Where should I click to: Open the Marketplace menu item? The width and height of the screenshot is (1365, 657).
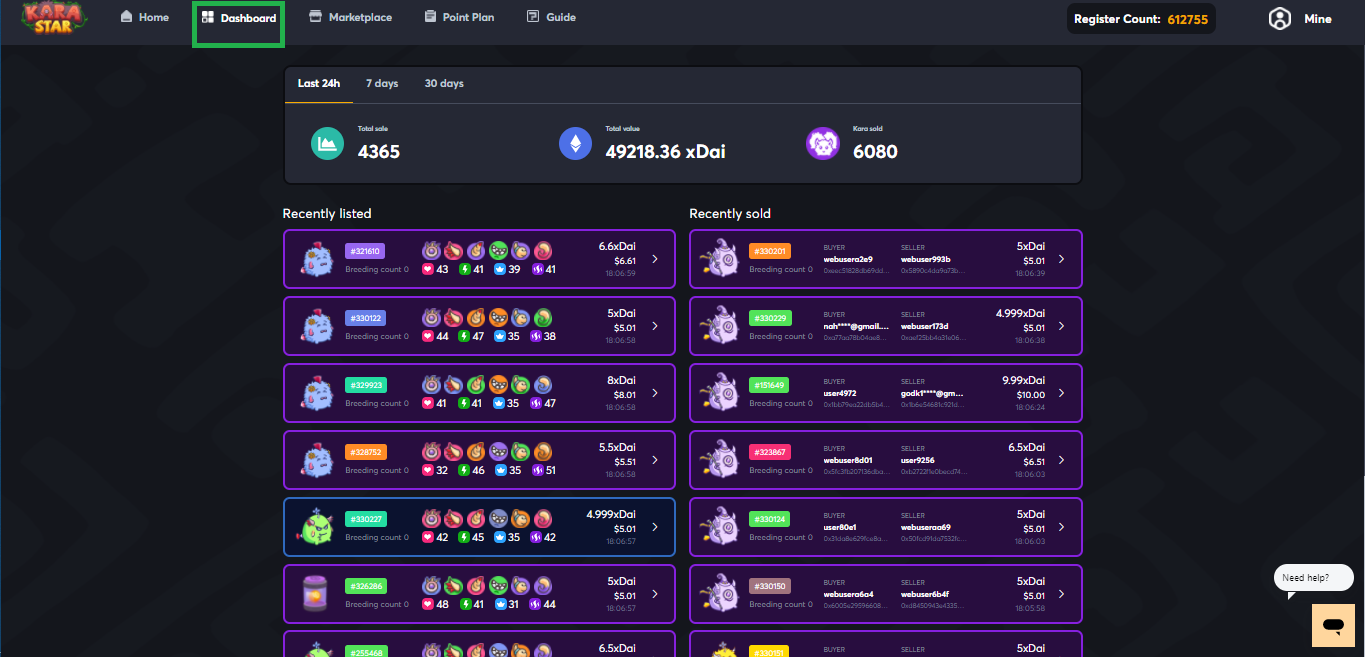(x=350, y=18)
